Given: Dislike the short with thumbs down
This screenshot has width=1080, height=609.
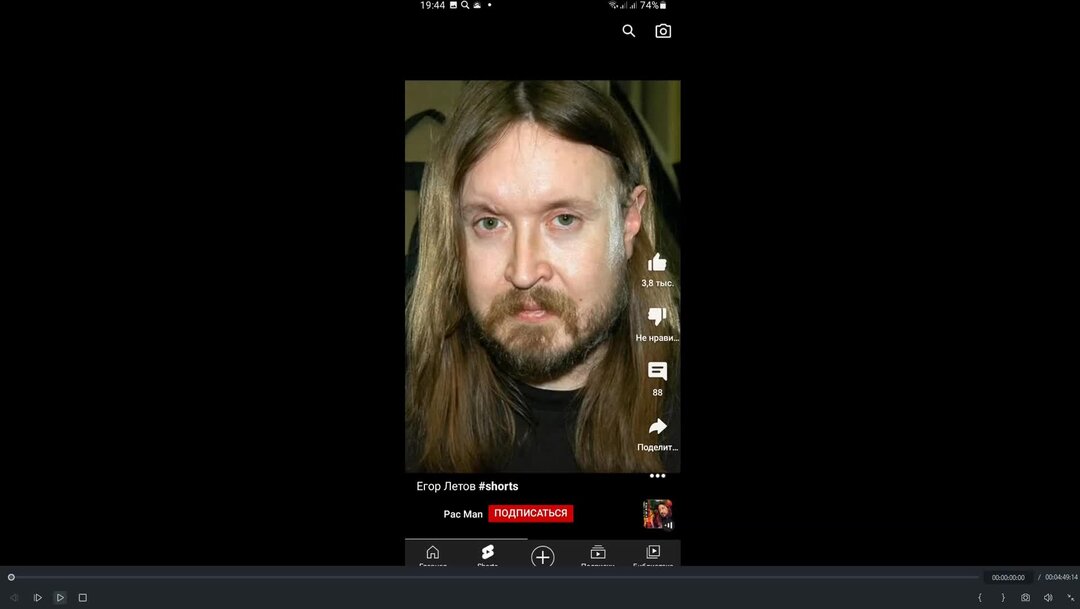Looking at the screenshot, I should click(x=657, y=316).
